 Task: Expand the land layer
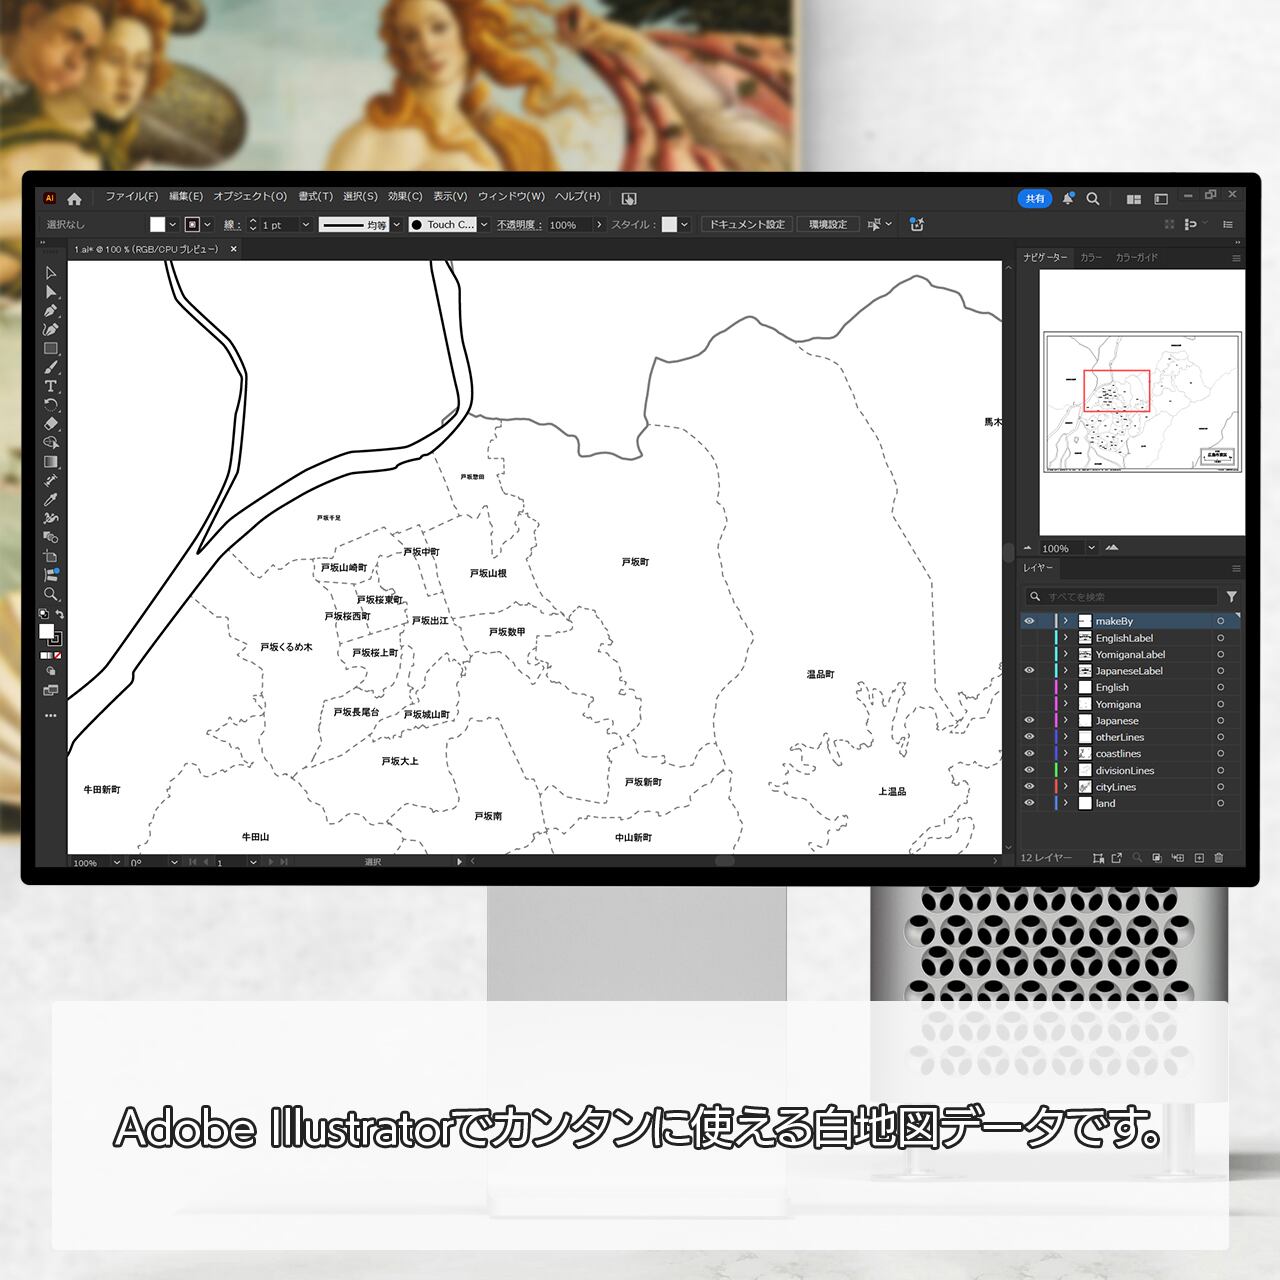coord(1066,803)
